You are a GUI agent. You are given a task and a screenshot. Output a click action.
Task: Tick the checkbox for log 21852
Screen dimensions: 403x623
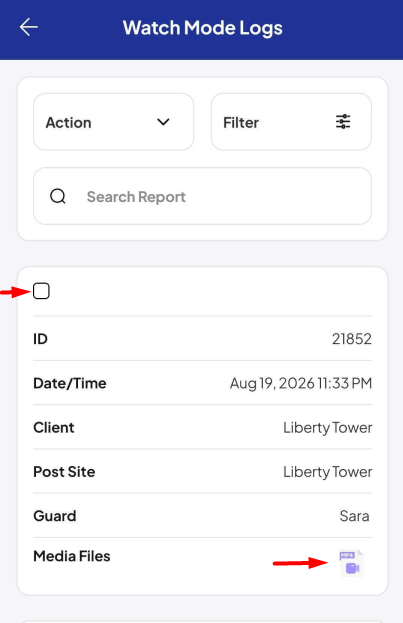tap(41, 291)
